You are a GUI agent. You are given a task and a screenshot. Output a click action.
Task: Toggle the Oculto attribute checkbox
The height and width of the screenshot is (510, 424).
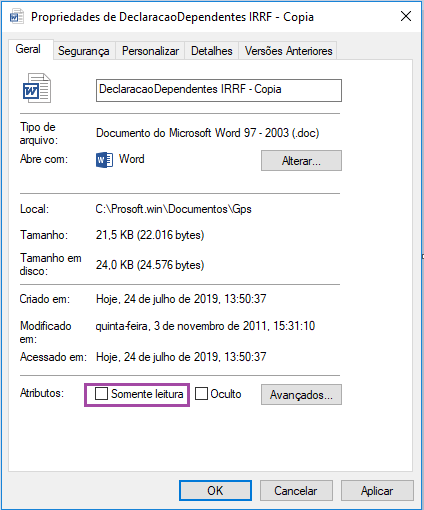click(x=201, y=394)
